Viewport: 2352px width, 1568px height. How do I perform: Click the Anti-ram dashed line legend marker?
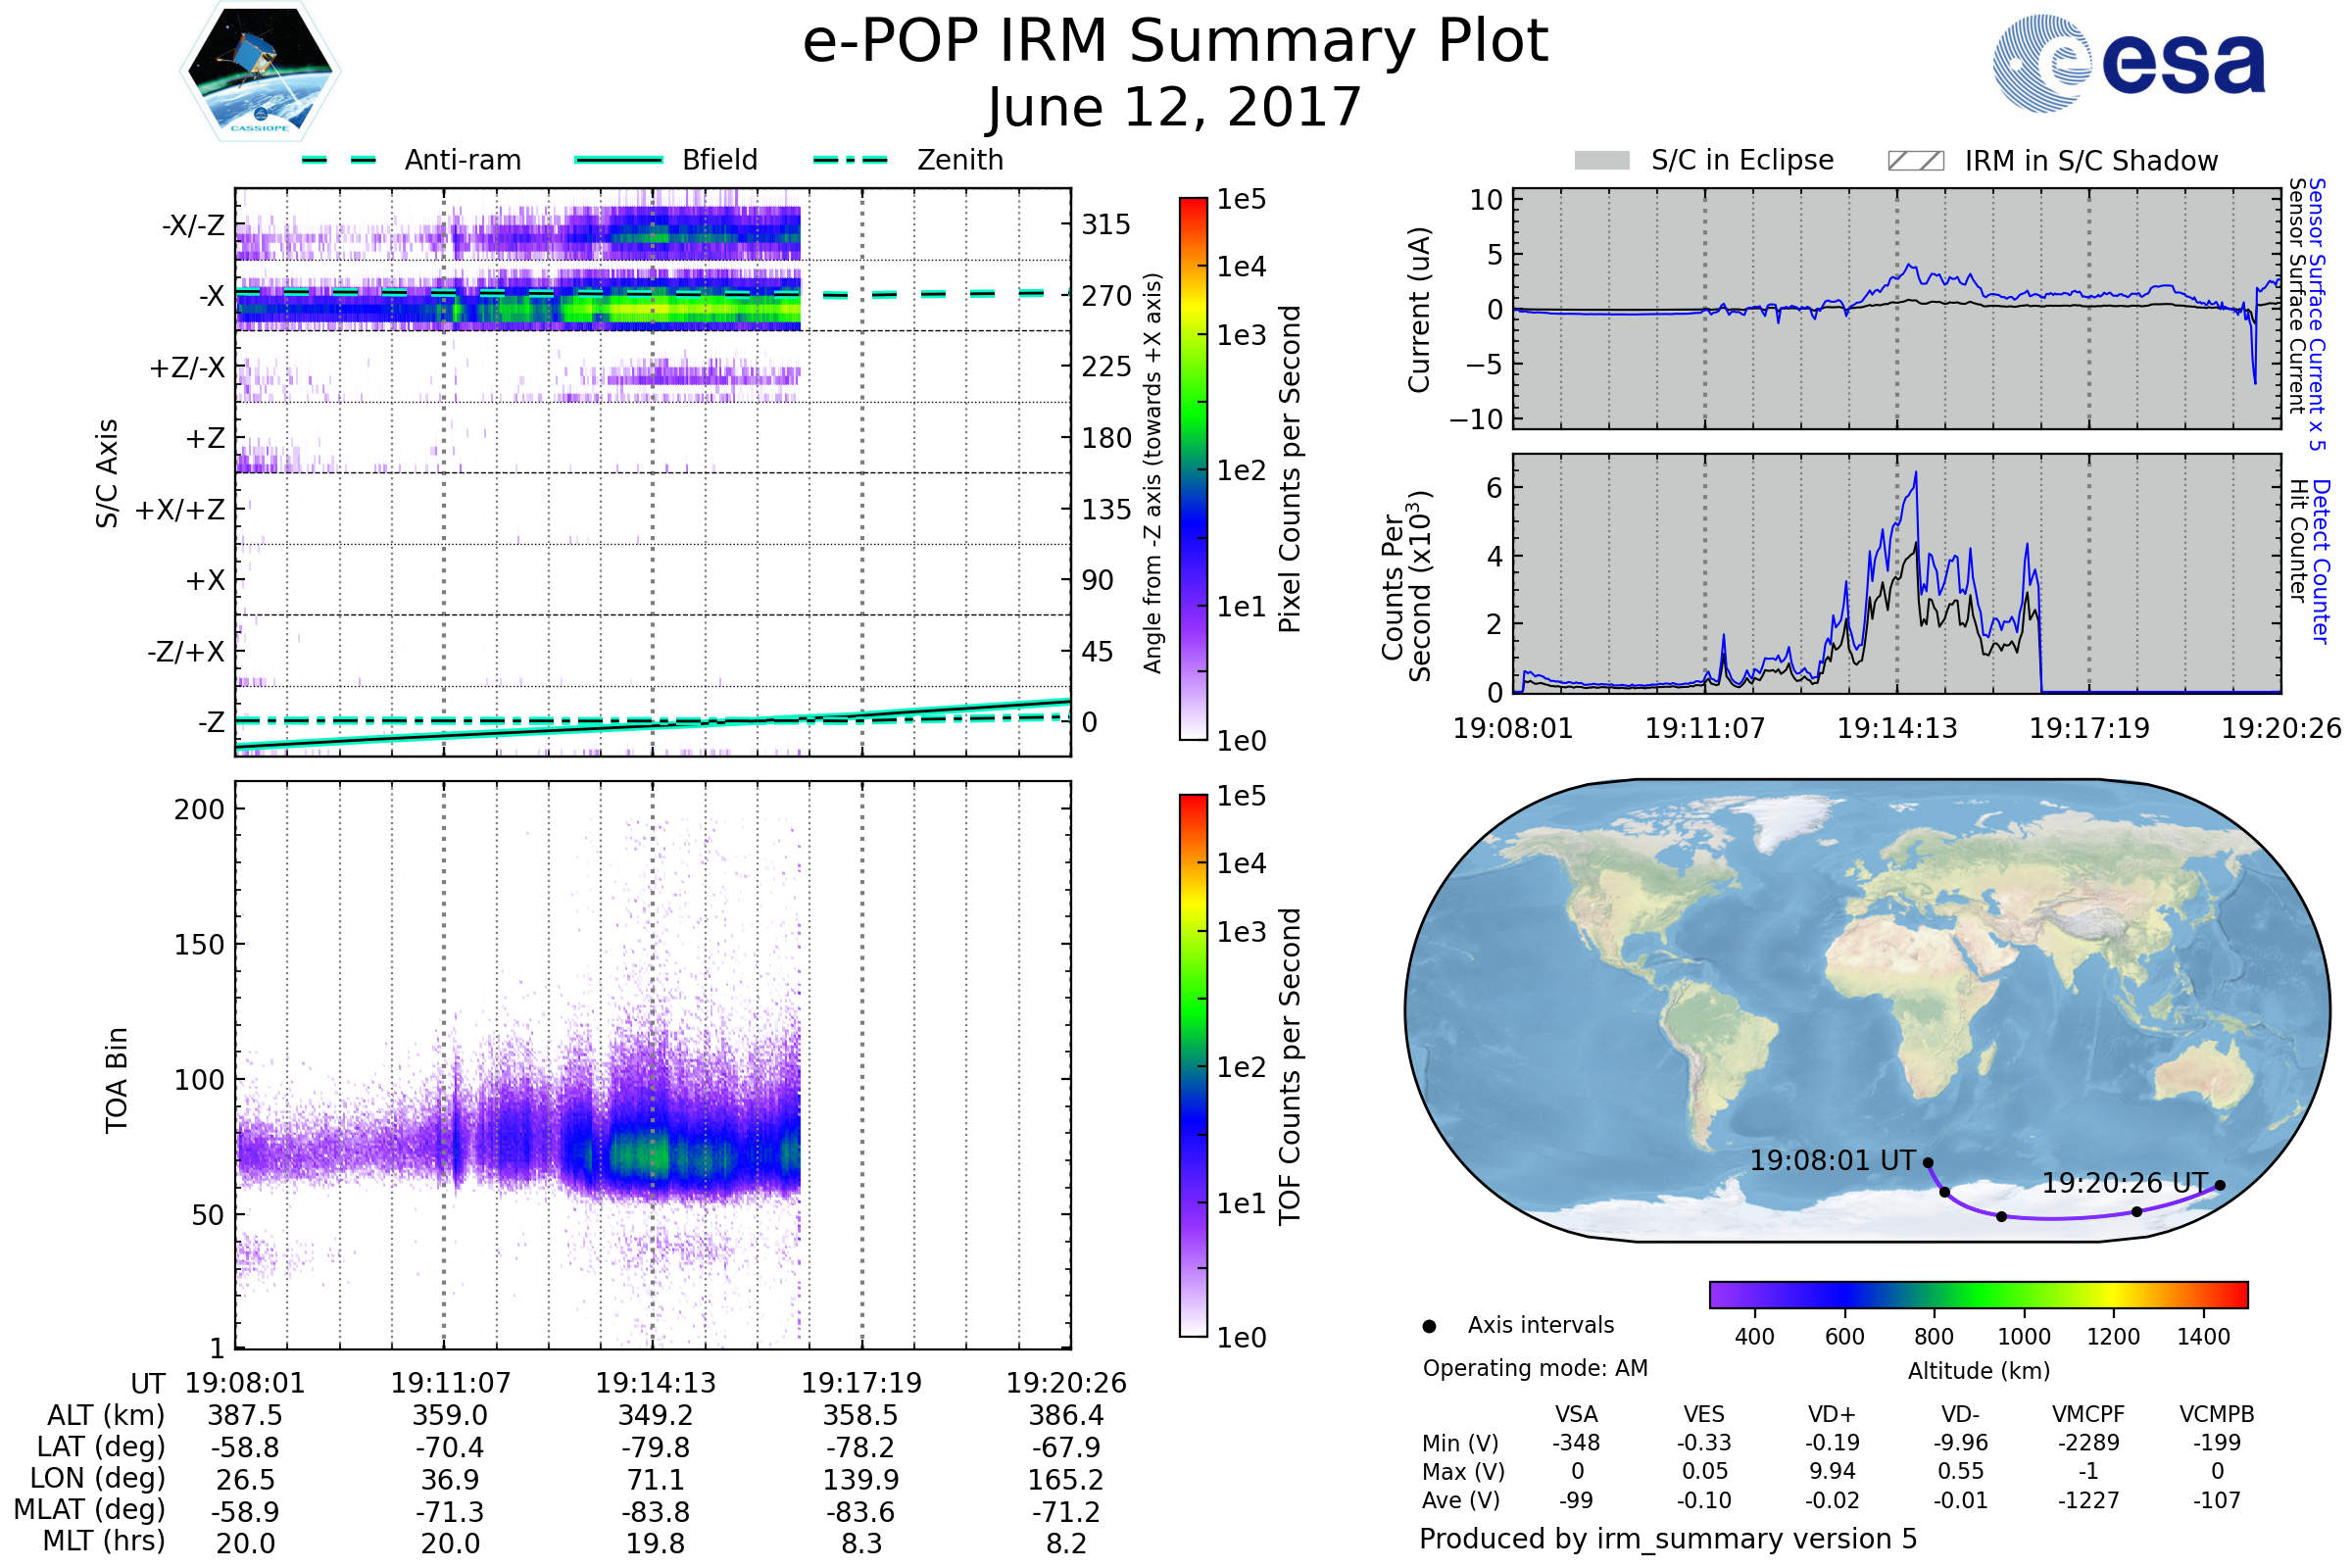[x=339, y=160]
